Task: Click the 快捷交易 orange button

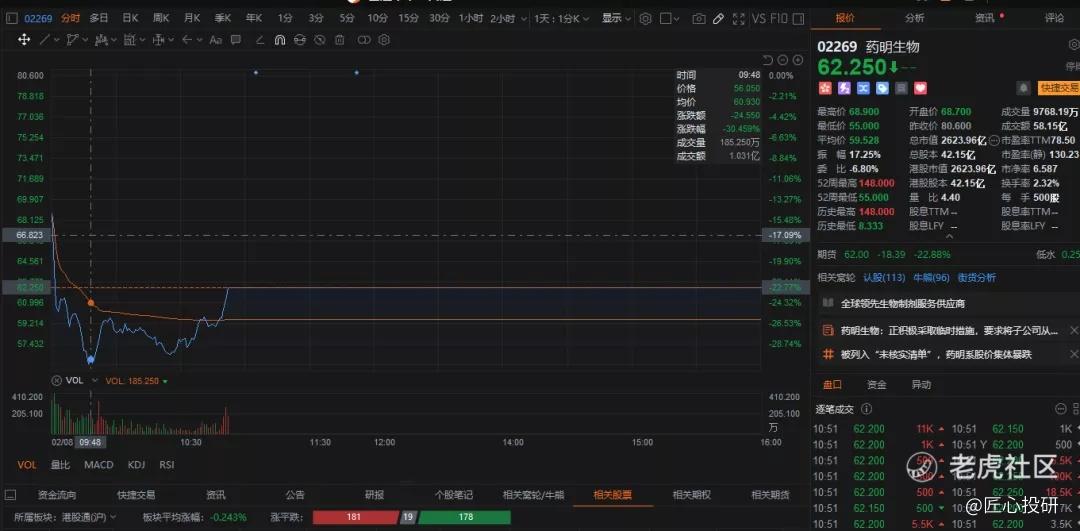Action: point(1059,88)
